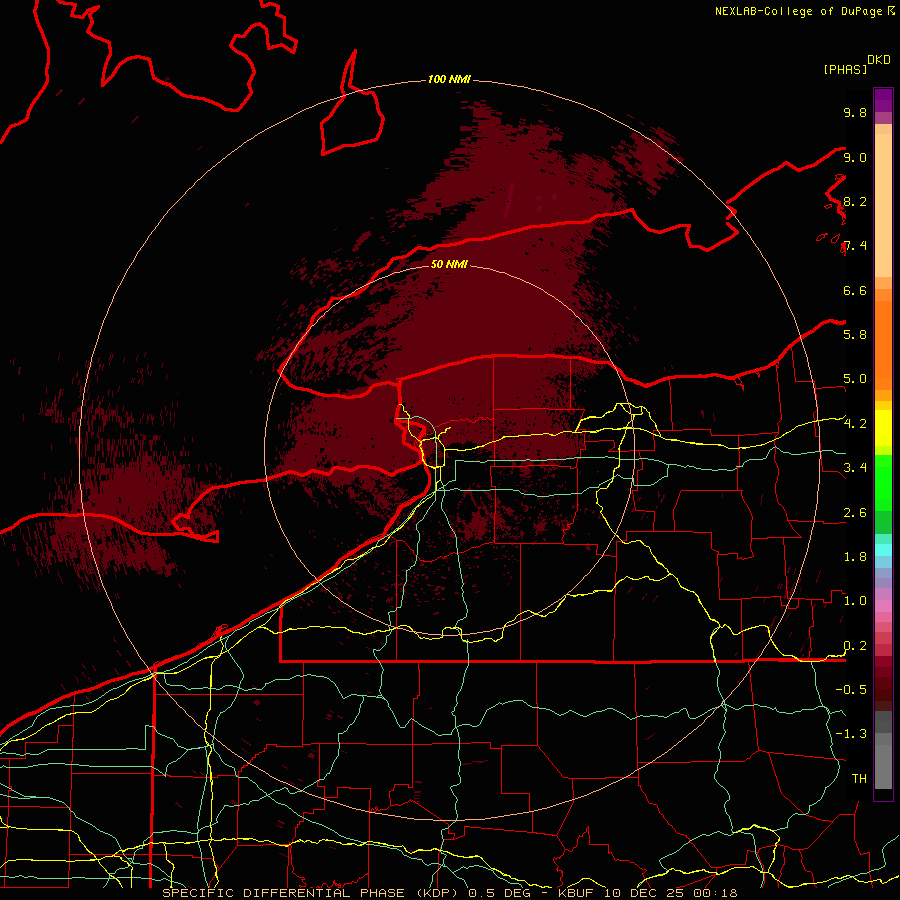Viewport: 900px width, 900px height.
Task: Click the 9.8 value on the color scale
Action: tap(855, 112)
